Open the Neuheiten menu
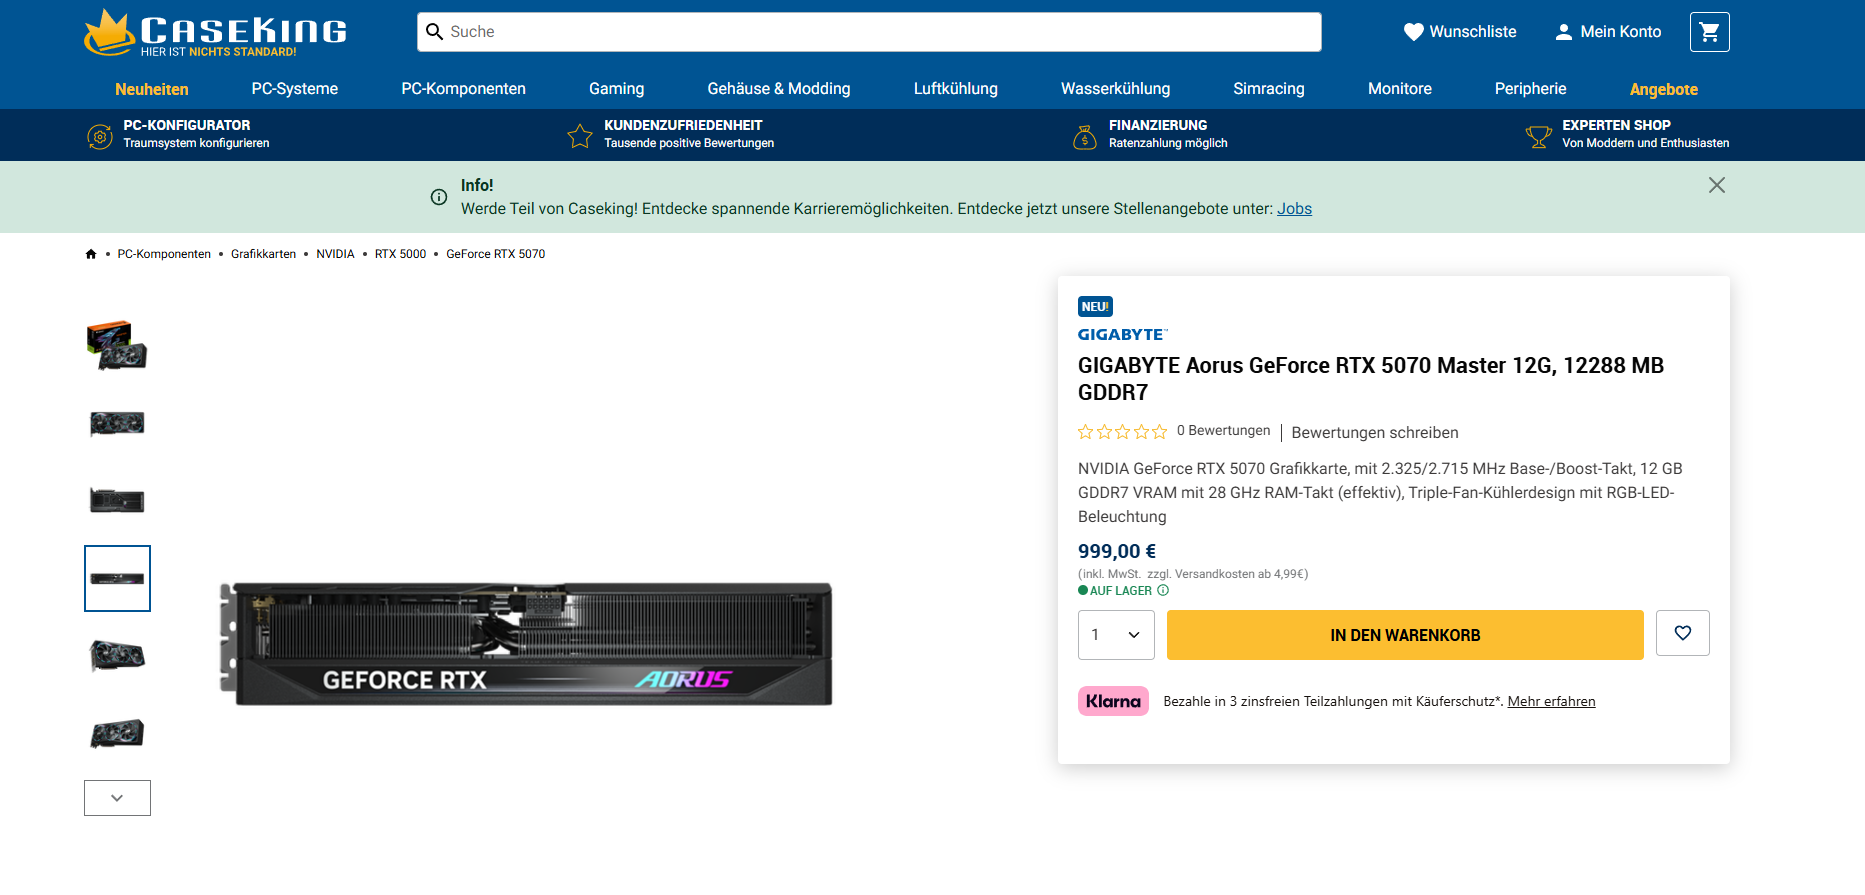1865x895 pixels. point(152,89)
